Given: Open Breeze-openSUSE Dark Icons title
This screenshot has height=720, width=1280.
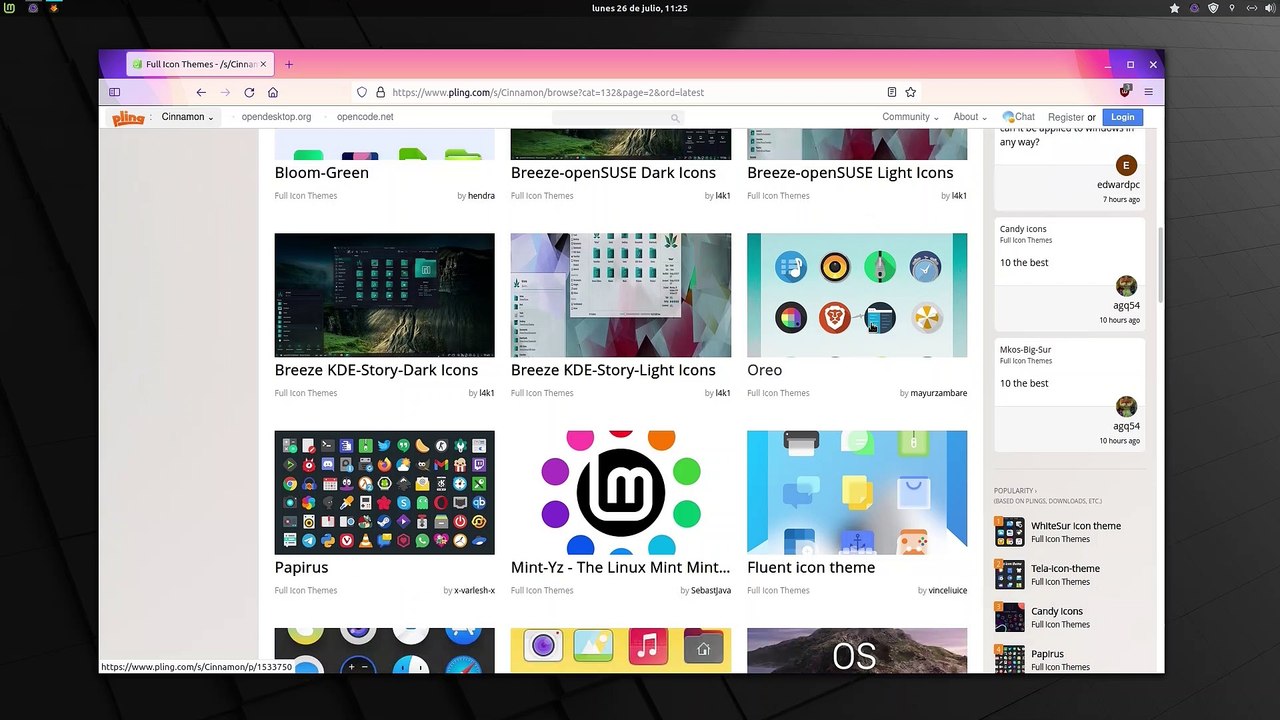Looking at the screenshot, I should [x=613, y=173].
